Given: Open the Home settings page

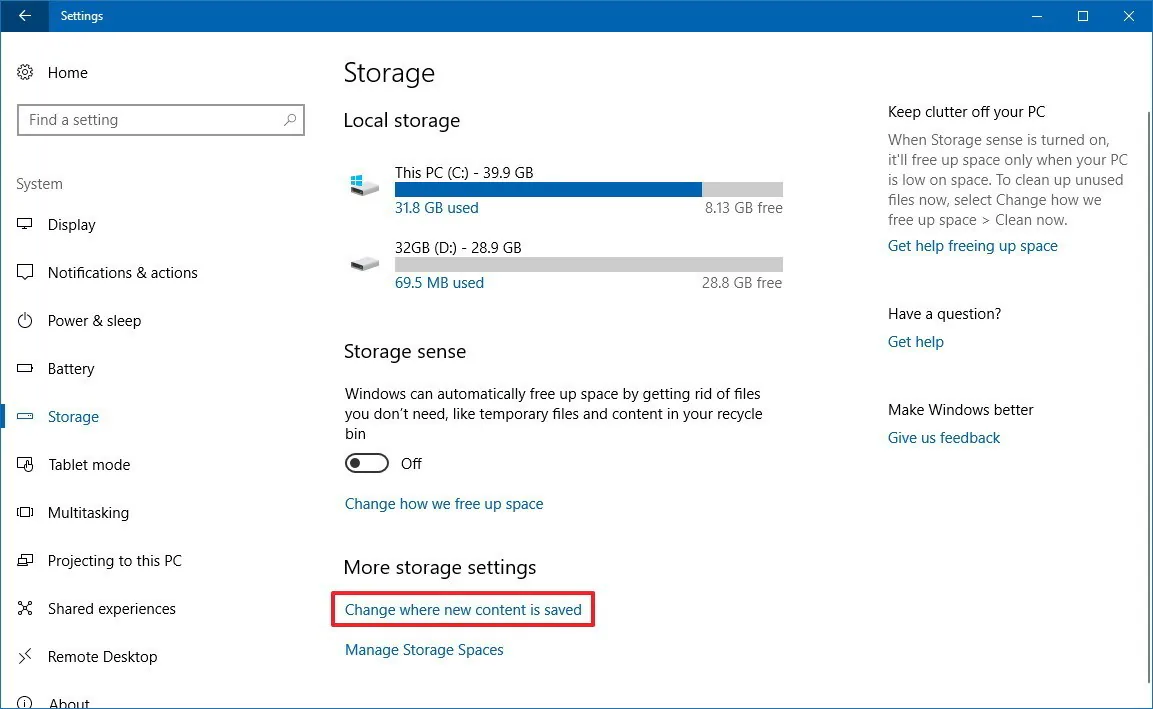Looking at the screenshot, I should click(x=68, y=72).
